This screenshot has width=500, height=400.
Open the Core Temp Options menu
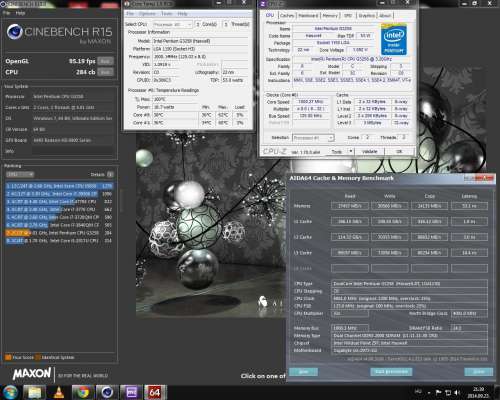click(x=147, y=14)
